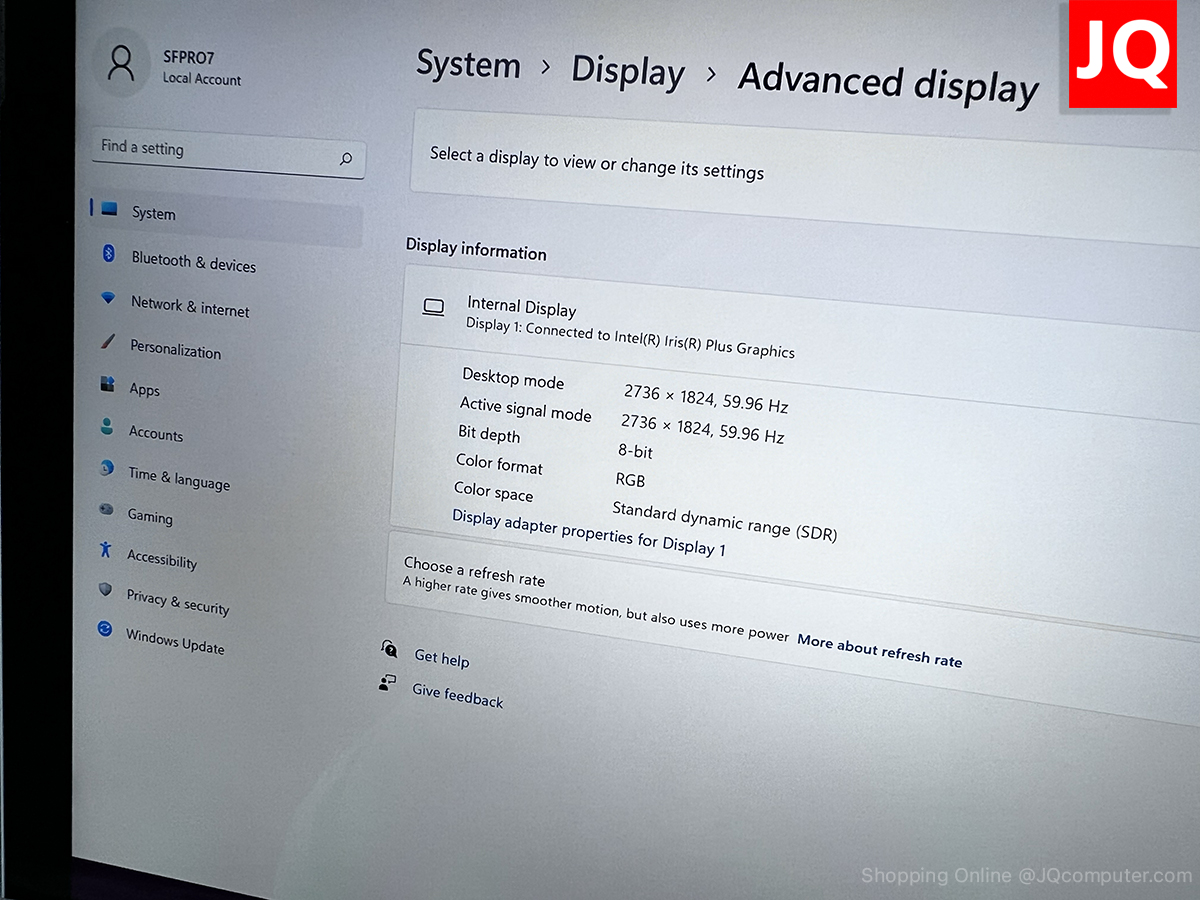Click the Desktop mode value 2736 × 1824
The image size is (1200, 900).
point(706,398)
